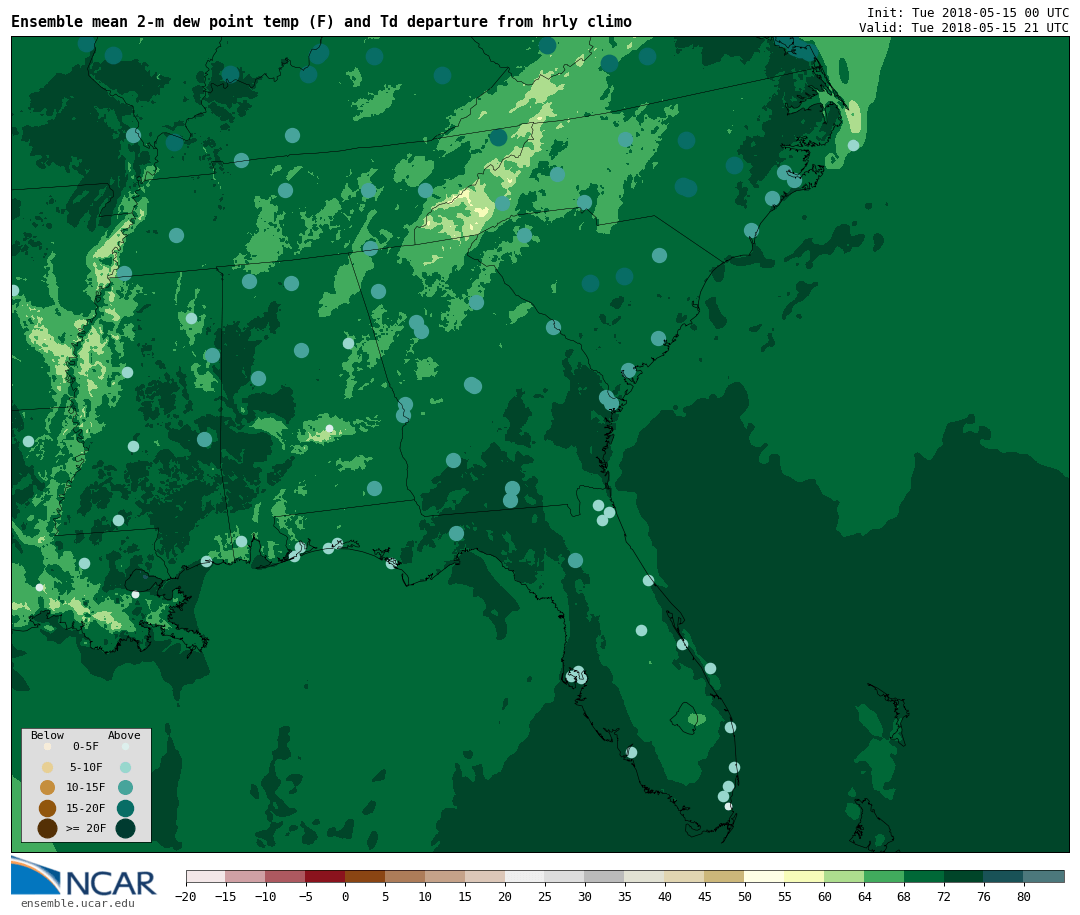Click the light green 60 to 64 swatch
This screenshot has width=1080, height=915.
(x=844, y=877)
